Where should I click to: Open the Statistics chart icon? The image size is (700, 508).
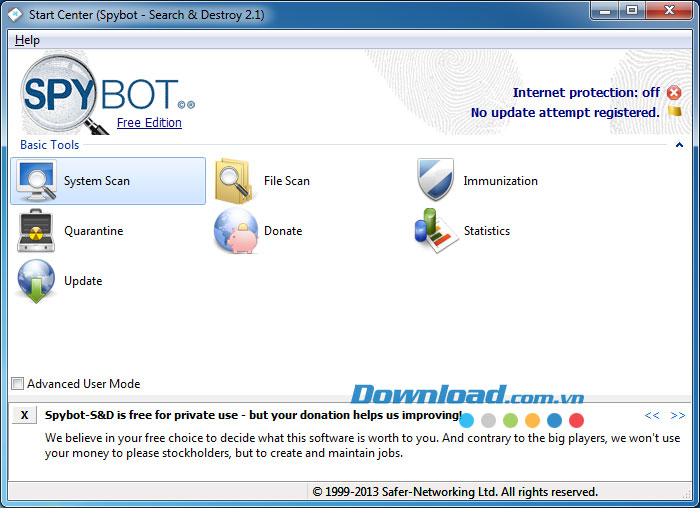[x=435, y=231]
